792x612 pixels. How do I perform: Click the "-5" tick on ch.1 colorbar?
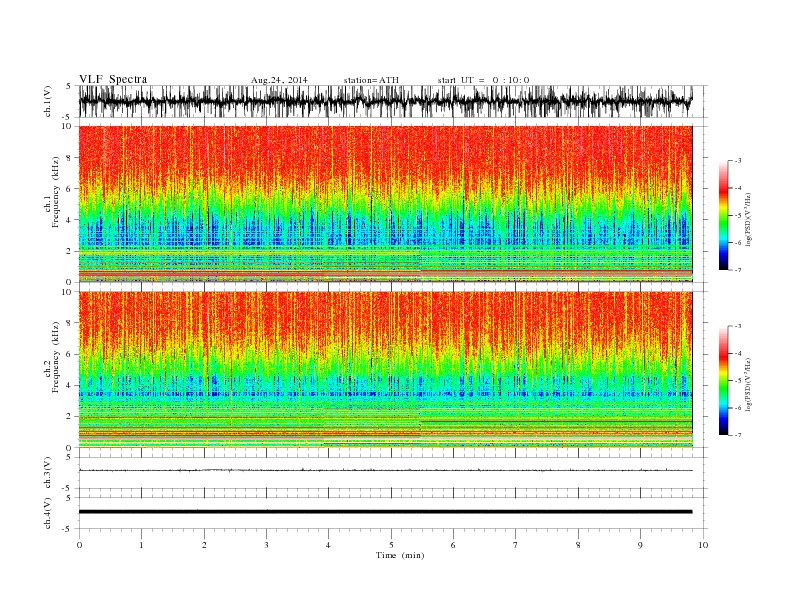738,216
